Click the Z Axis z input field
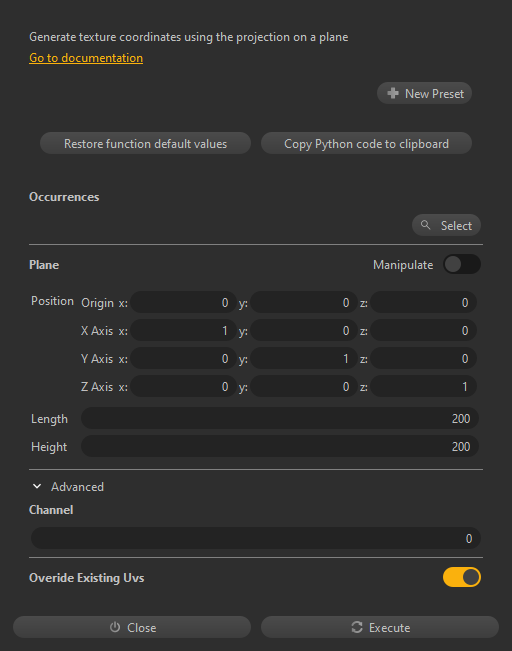This screenshot has height=651, width=512. pyautogui.click(x=423, y=387)
